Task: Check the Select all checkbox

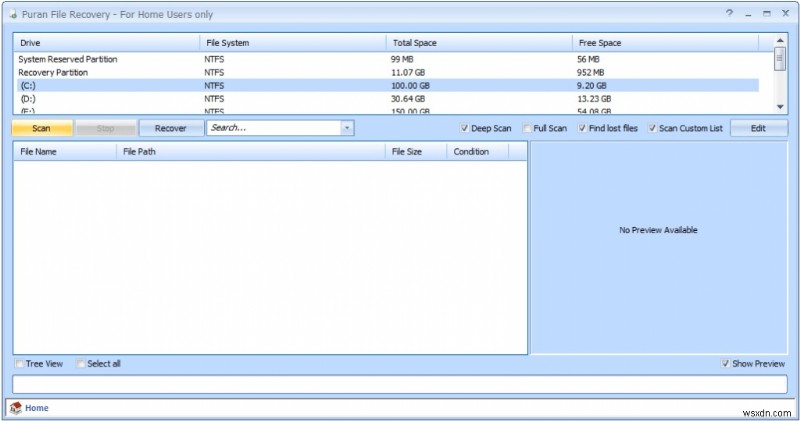Action: (x=81, y=363)
